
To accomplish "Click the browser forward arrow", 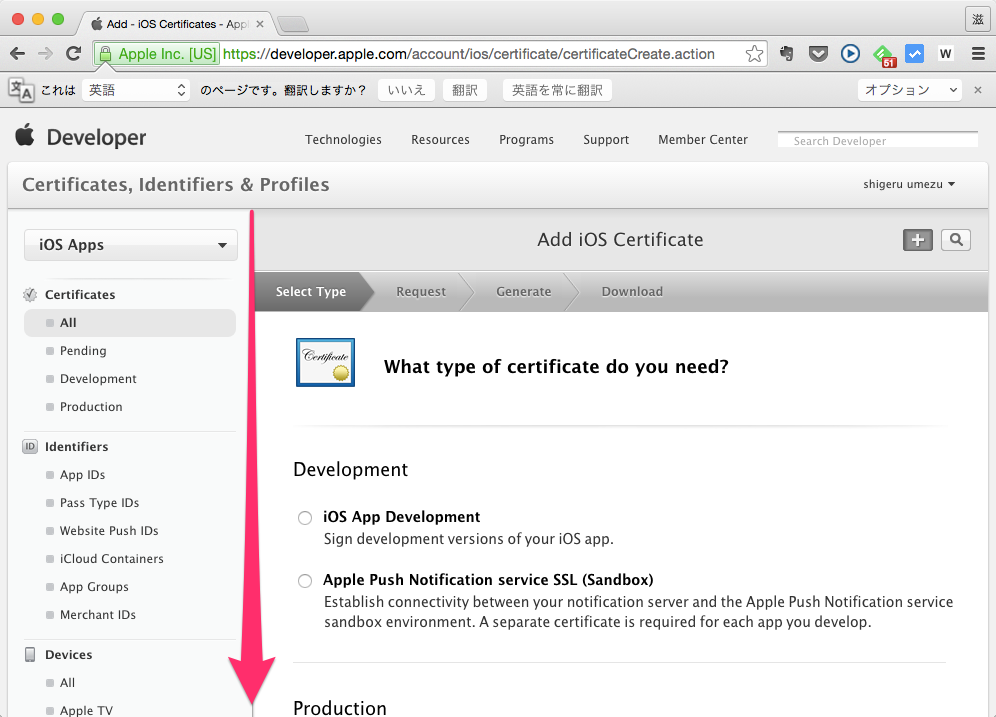I will (45, 54).
